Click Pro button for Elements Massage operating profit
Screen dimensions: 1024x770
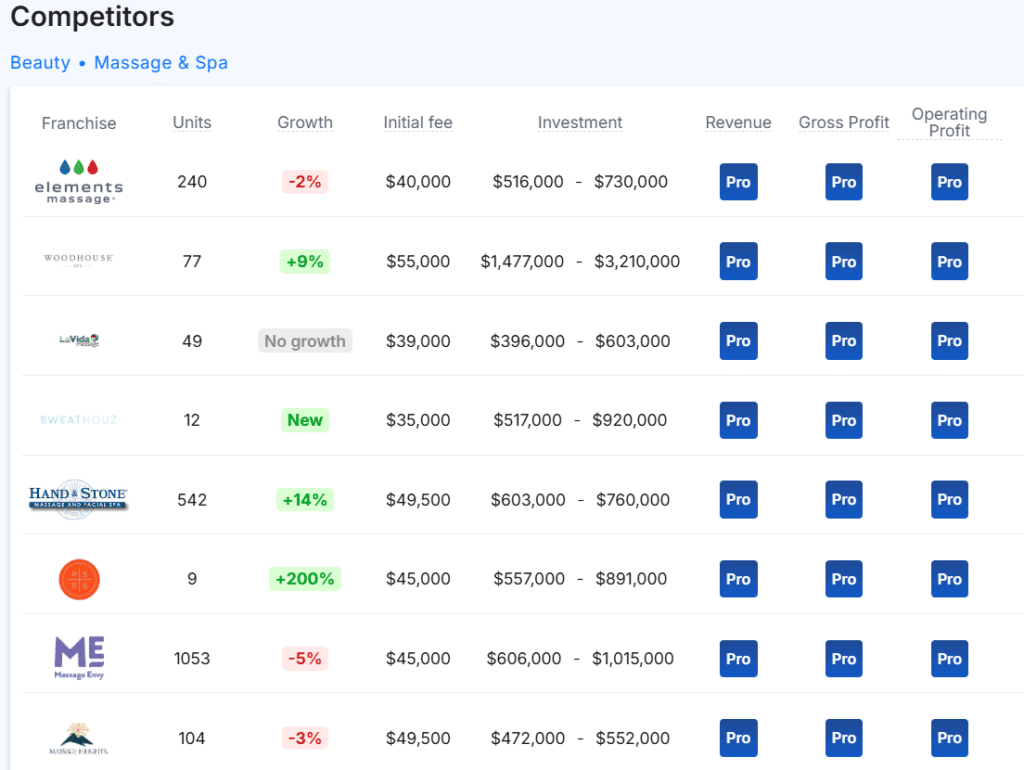[x=950, y=182]
